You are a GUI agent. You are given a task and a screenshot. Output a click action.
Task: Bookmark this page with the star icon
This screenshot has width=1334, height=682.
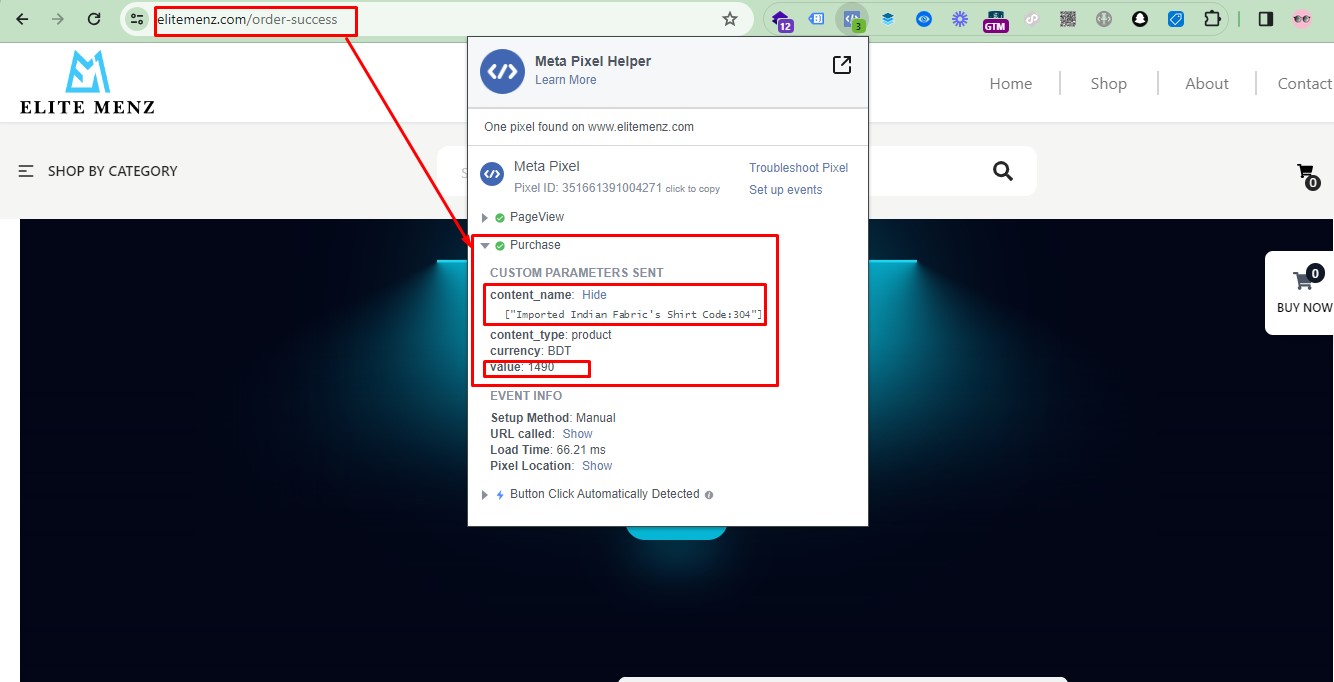(730, 19)
